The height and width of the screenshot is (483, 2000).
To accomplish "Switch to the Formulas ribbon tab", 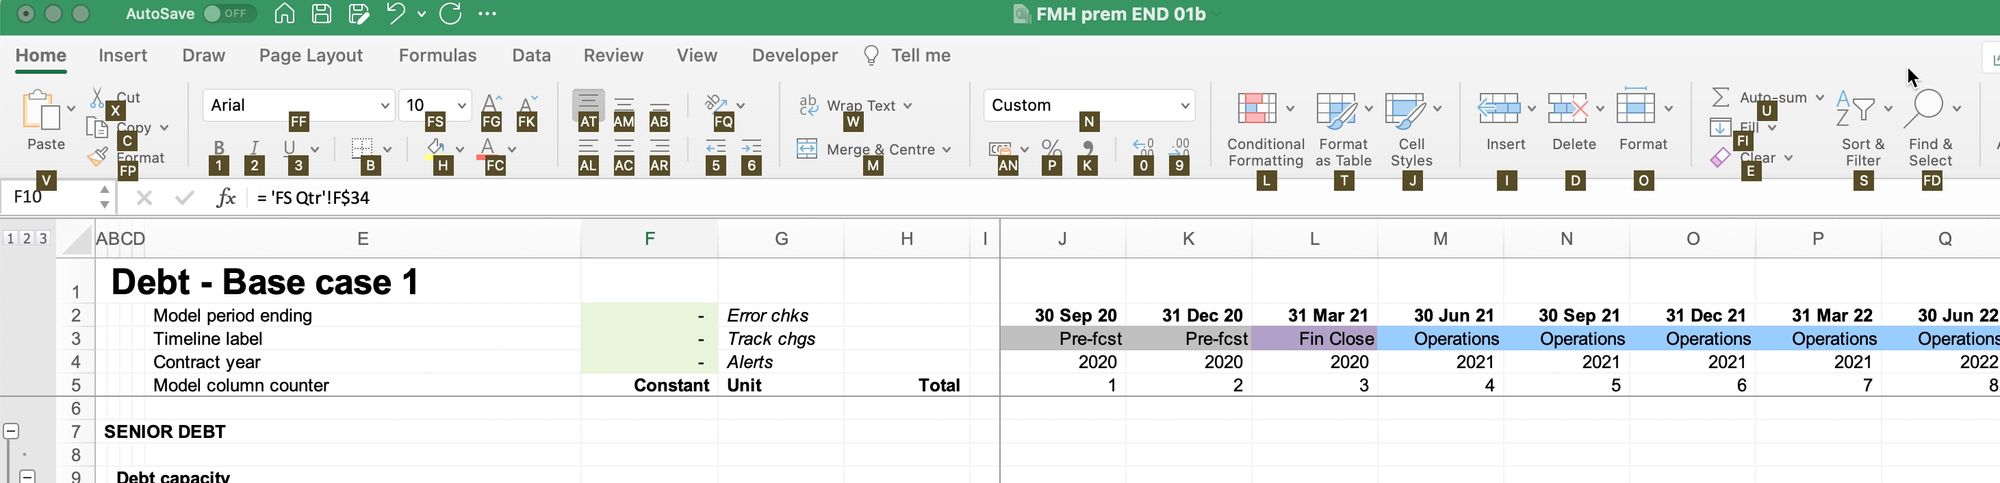I will click(437, 55).
